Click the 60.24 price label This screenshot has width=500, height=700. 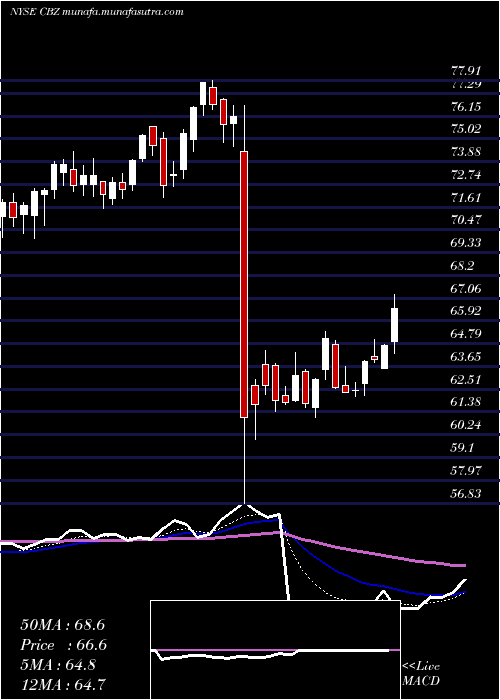(x=466, y=425)
